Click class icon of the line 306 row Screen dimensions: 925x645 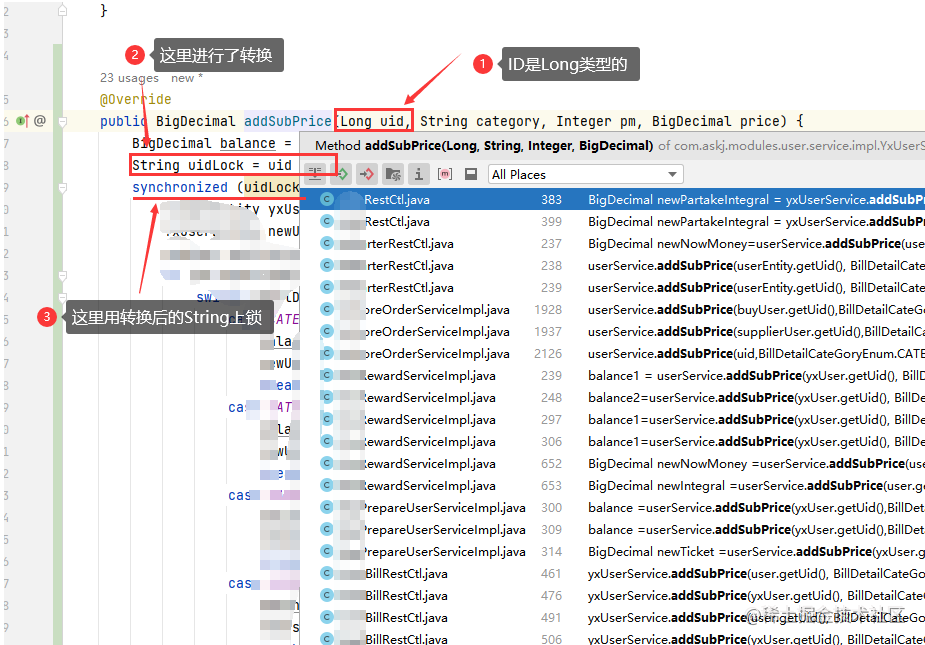point(327,441)
